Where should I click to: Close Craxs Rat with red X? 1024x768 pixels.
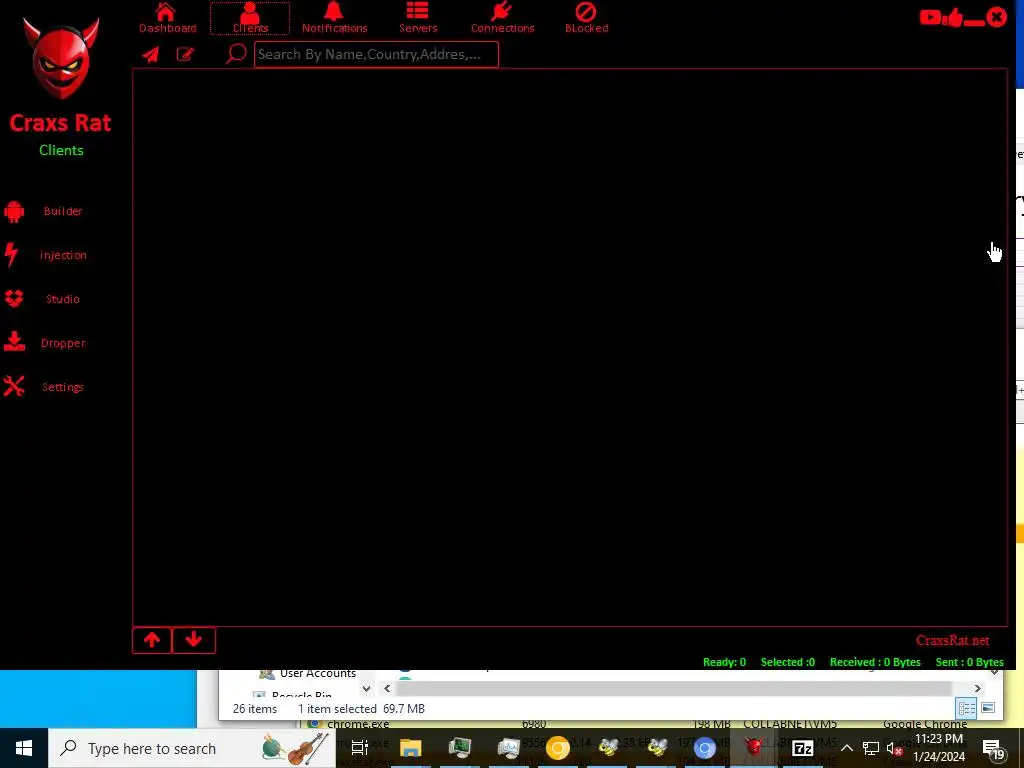coord(997,17)
